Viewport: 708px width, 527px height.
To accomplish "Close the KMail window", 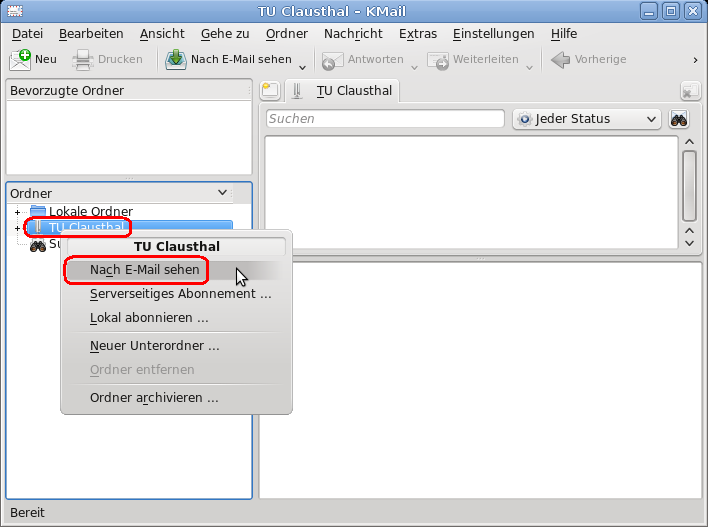I will click(693, 11).
